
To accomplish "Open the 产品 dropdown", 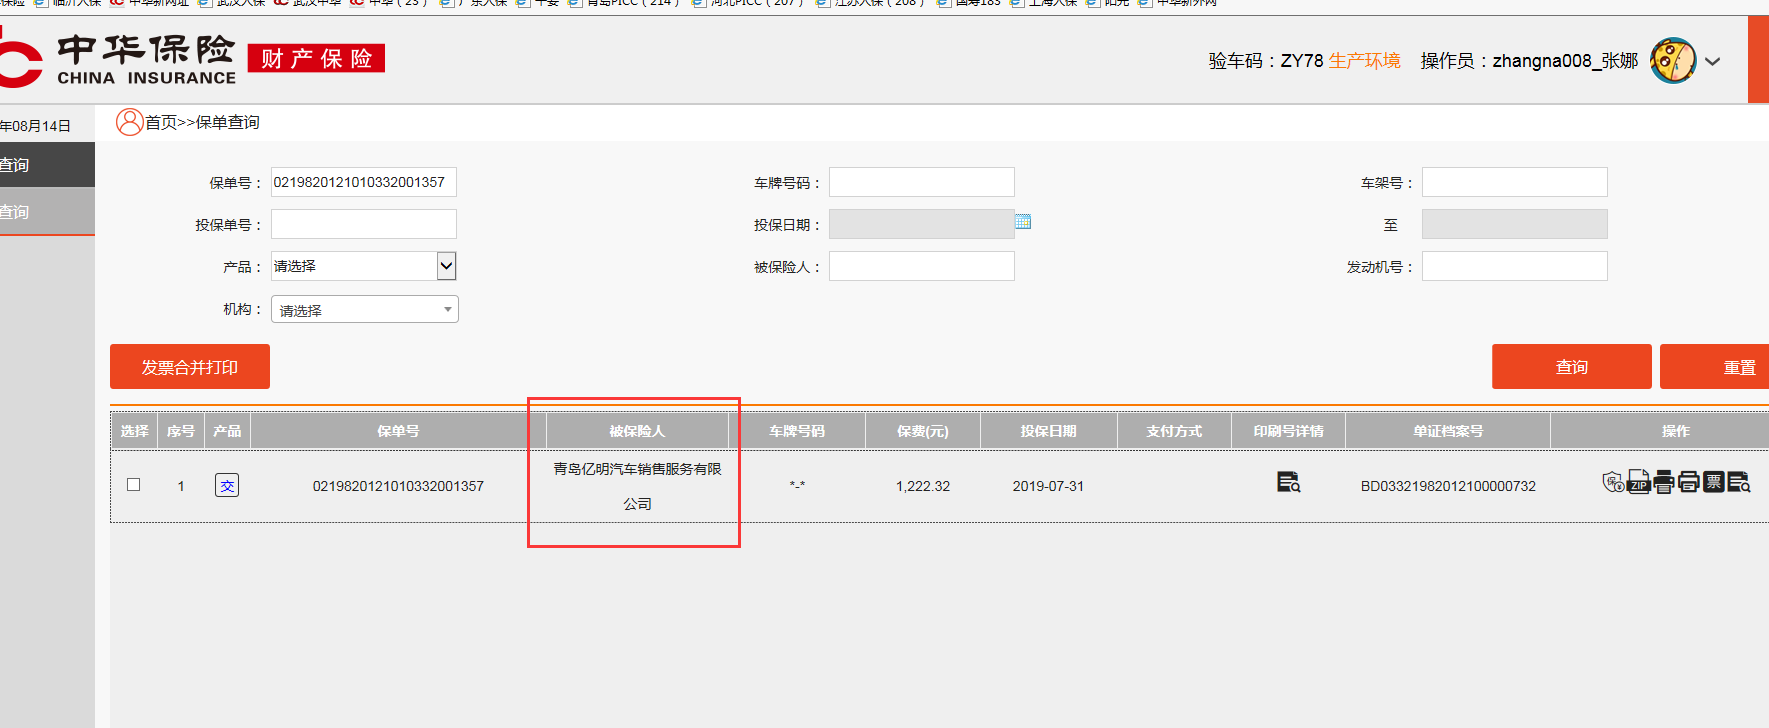I will pos(364,266).
